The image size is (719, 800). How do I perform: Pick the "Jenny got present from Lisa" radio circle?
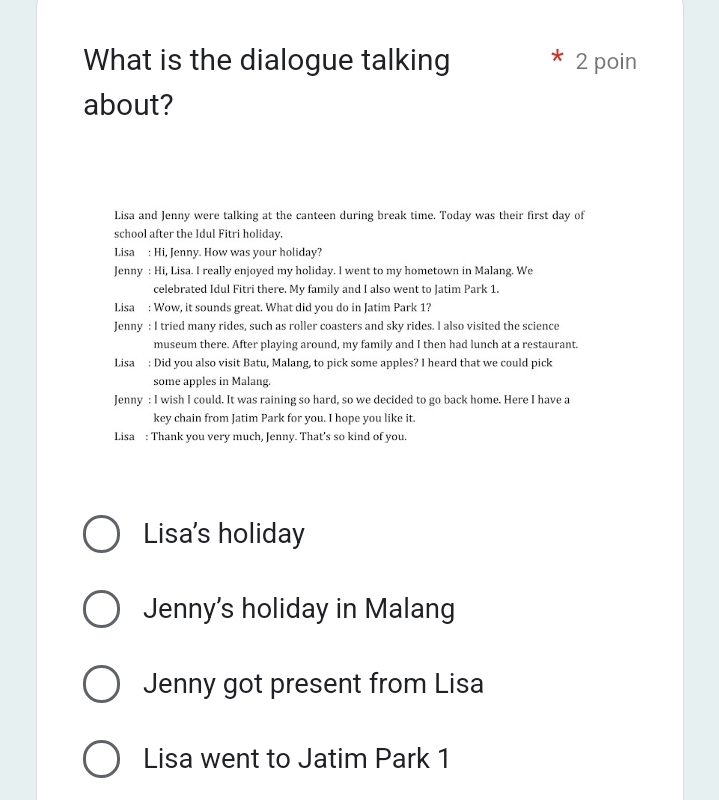tap(102, 684)
